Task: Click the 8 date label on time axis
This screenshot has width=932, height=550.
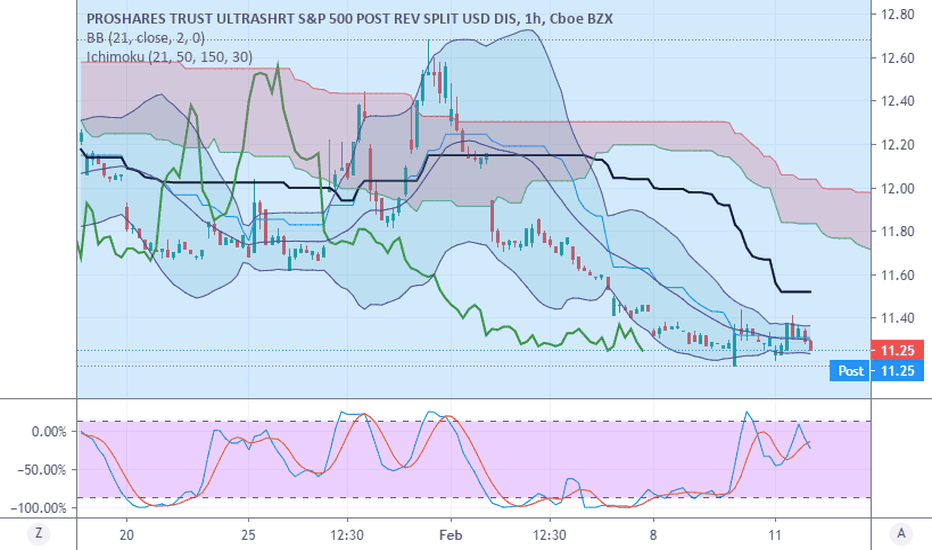Action: pos(653,535)
